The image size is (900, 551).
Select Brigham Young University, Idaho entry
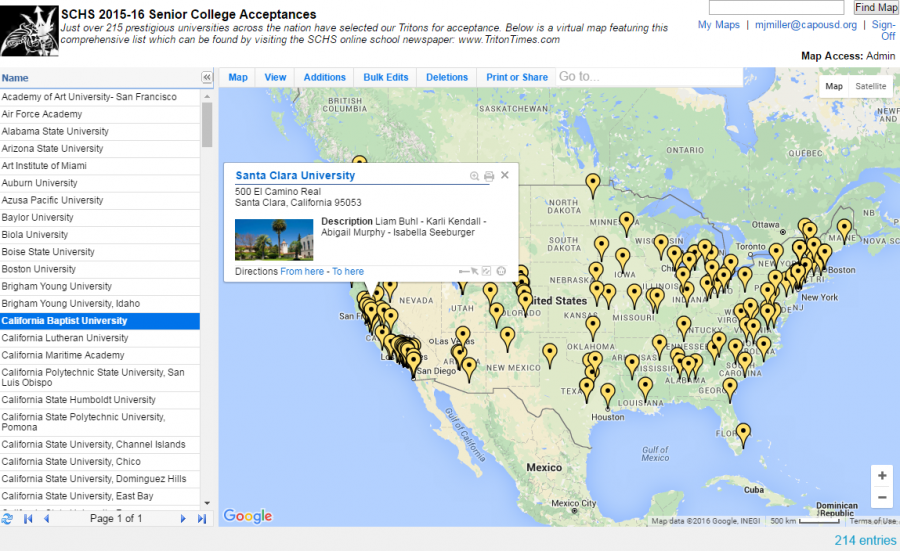tap(100, 304)
